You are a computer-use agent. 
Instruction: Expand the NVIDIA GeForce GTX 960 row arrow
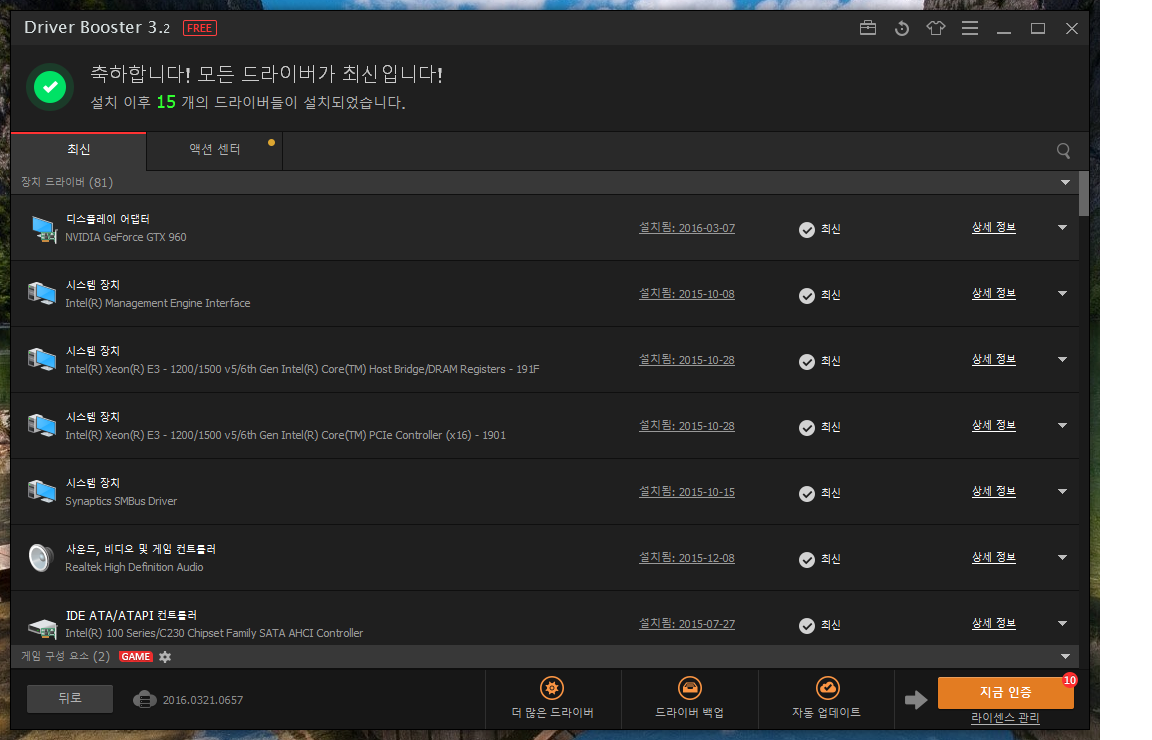click(1062, 228)
